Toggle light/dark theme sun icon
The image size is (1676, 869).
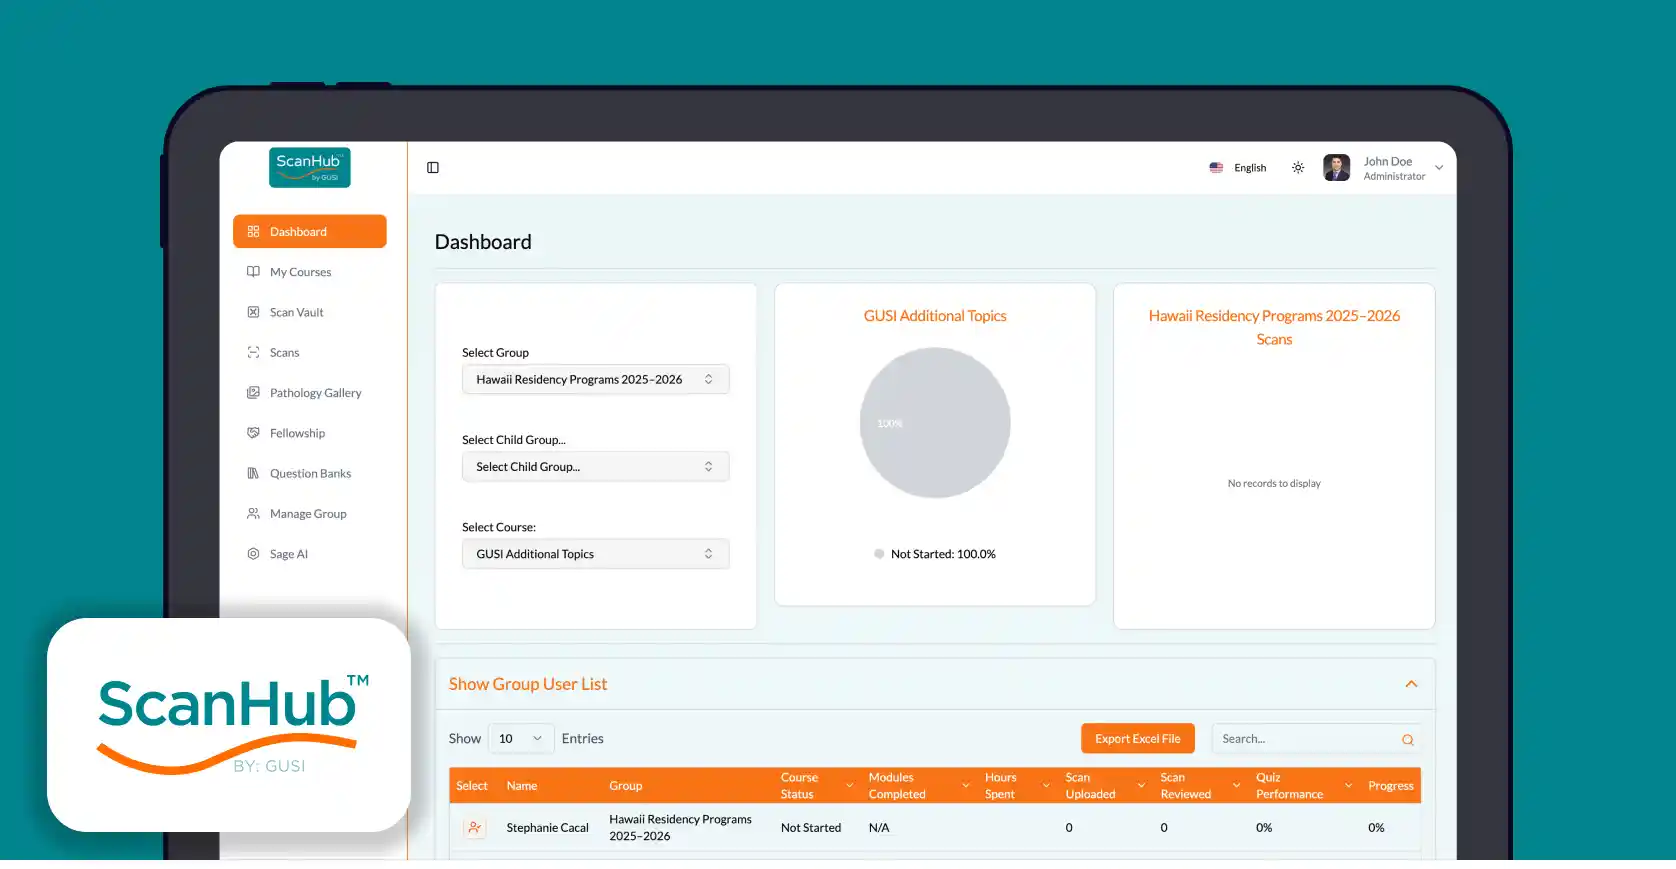[x=1298, y=167]
